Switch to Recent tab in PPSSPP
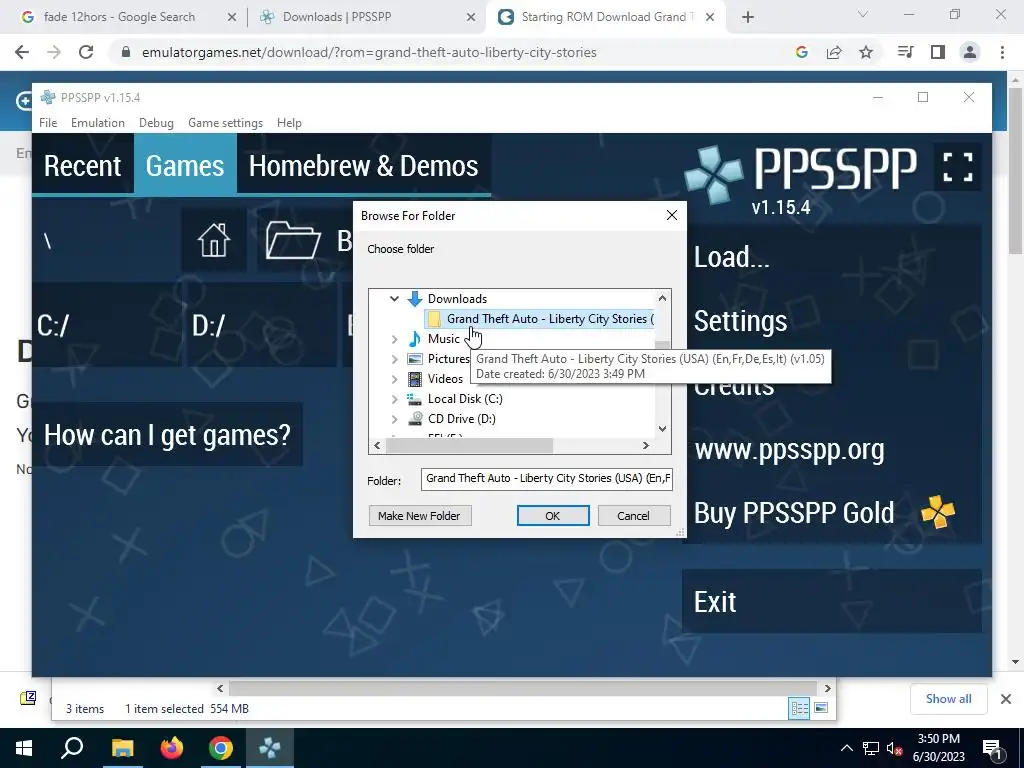Image resolution: width=1024 pixels, height=768 pixels. 82,165
